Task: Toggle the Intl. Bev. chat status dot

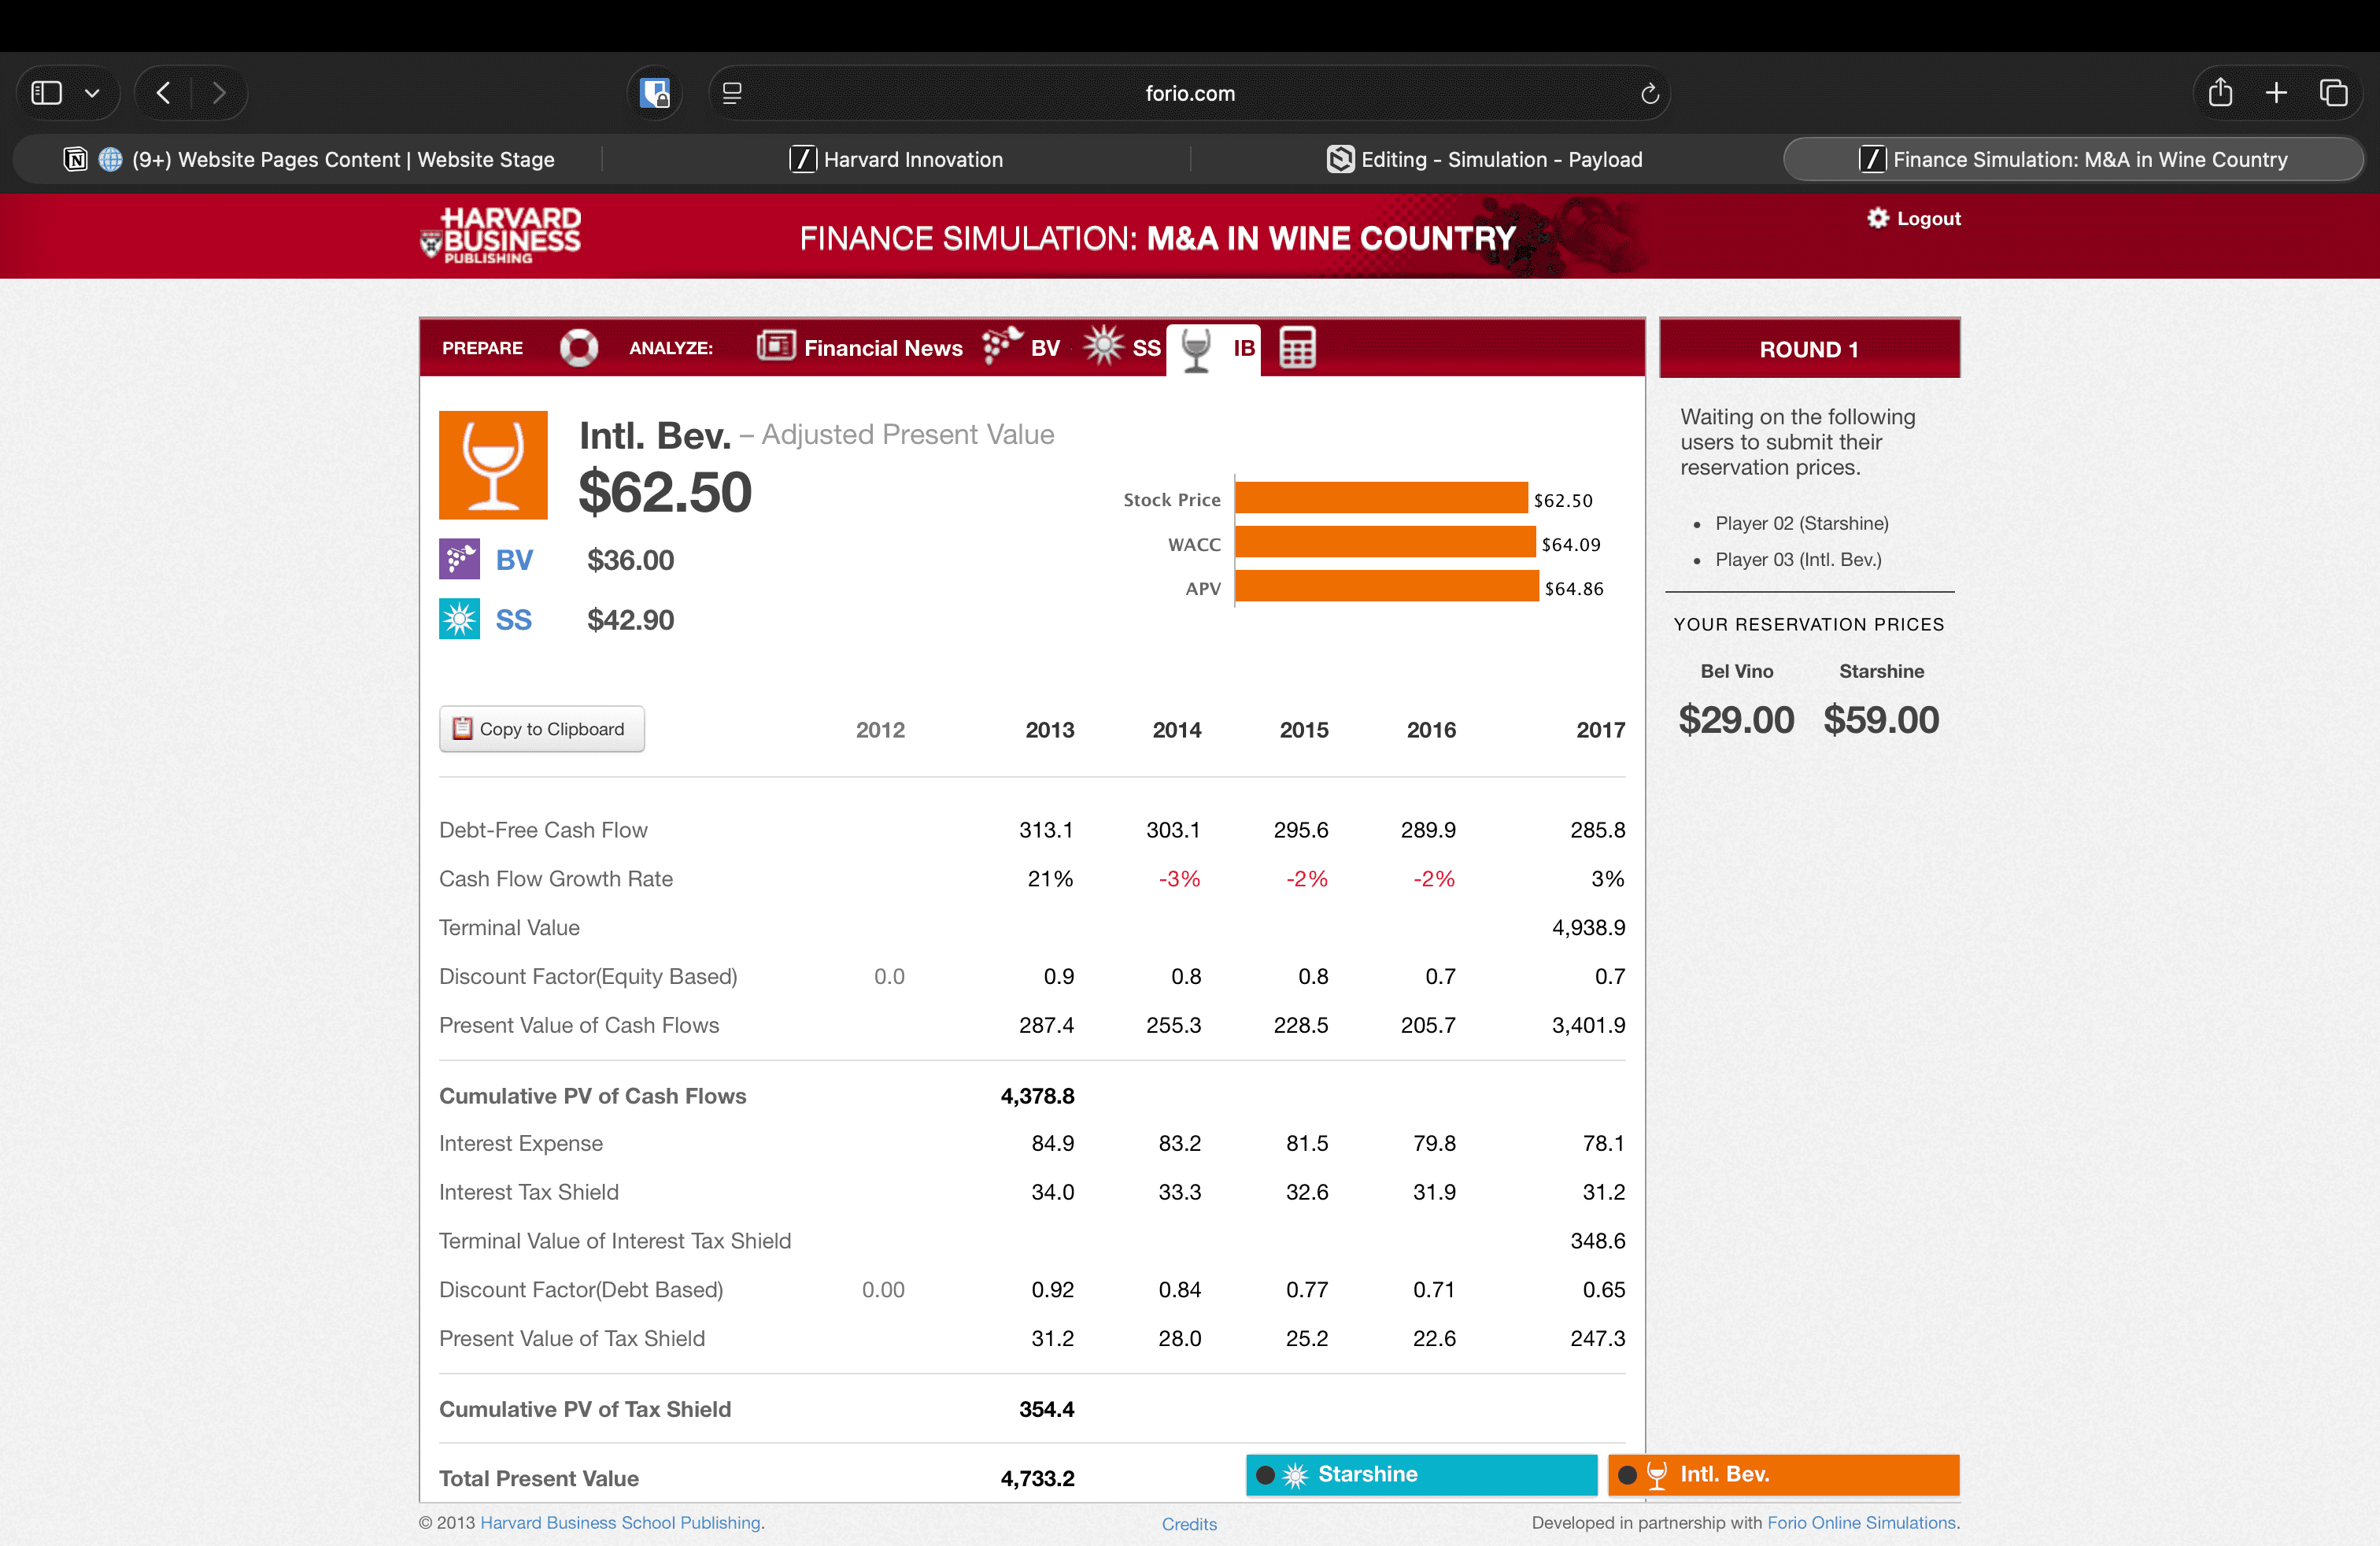Action: (x=1627, y=1474)
